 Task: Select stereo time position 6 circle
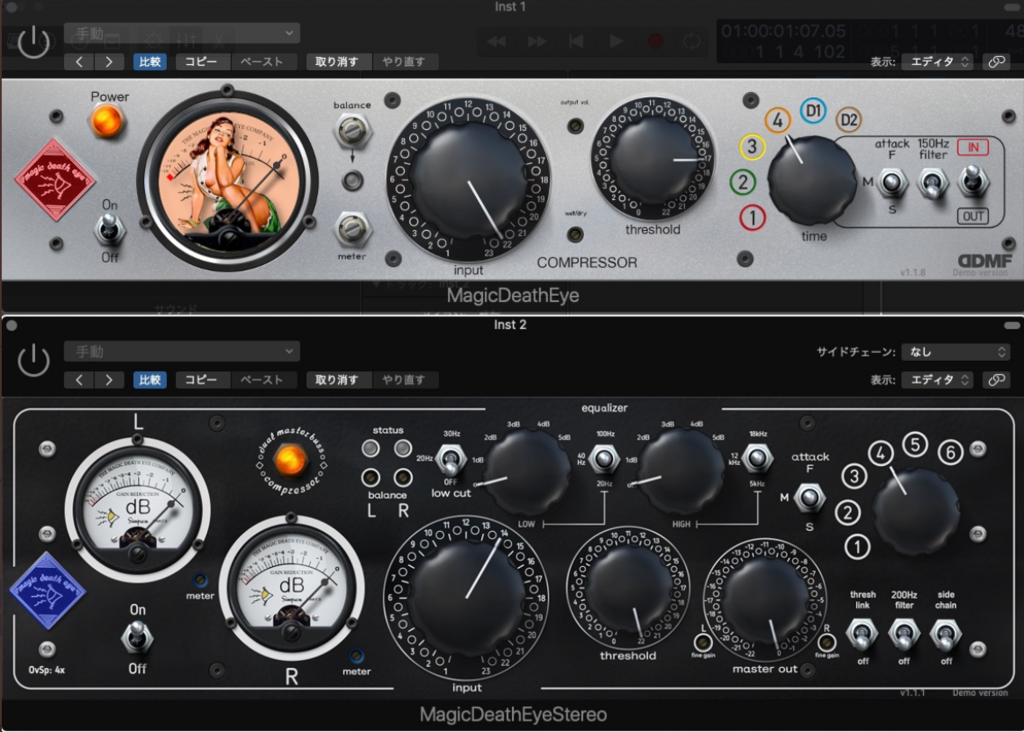950,452
